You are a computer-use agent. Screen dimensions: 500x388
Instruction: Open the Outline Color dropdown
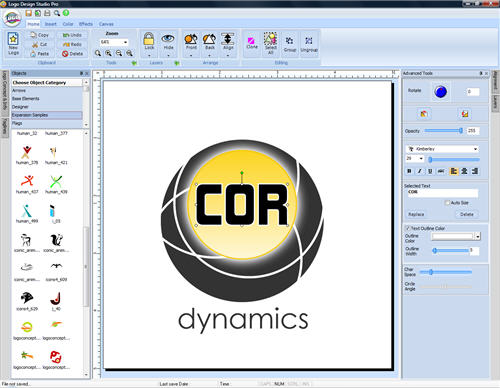point(478,236)
